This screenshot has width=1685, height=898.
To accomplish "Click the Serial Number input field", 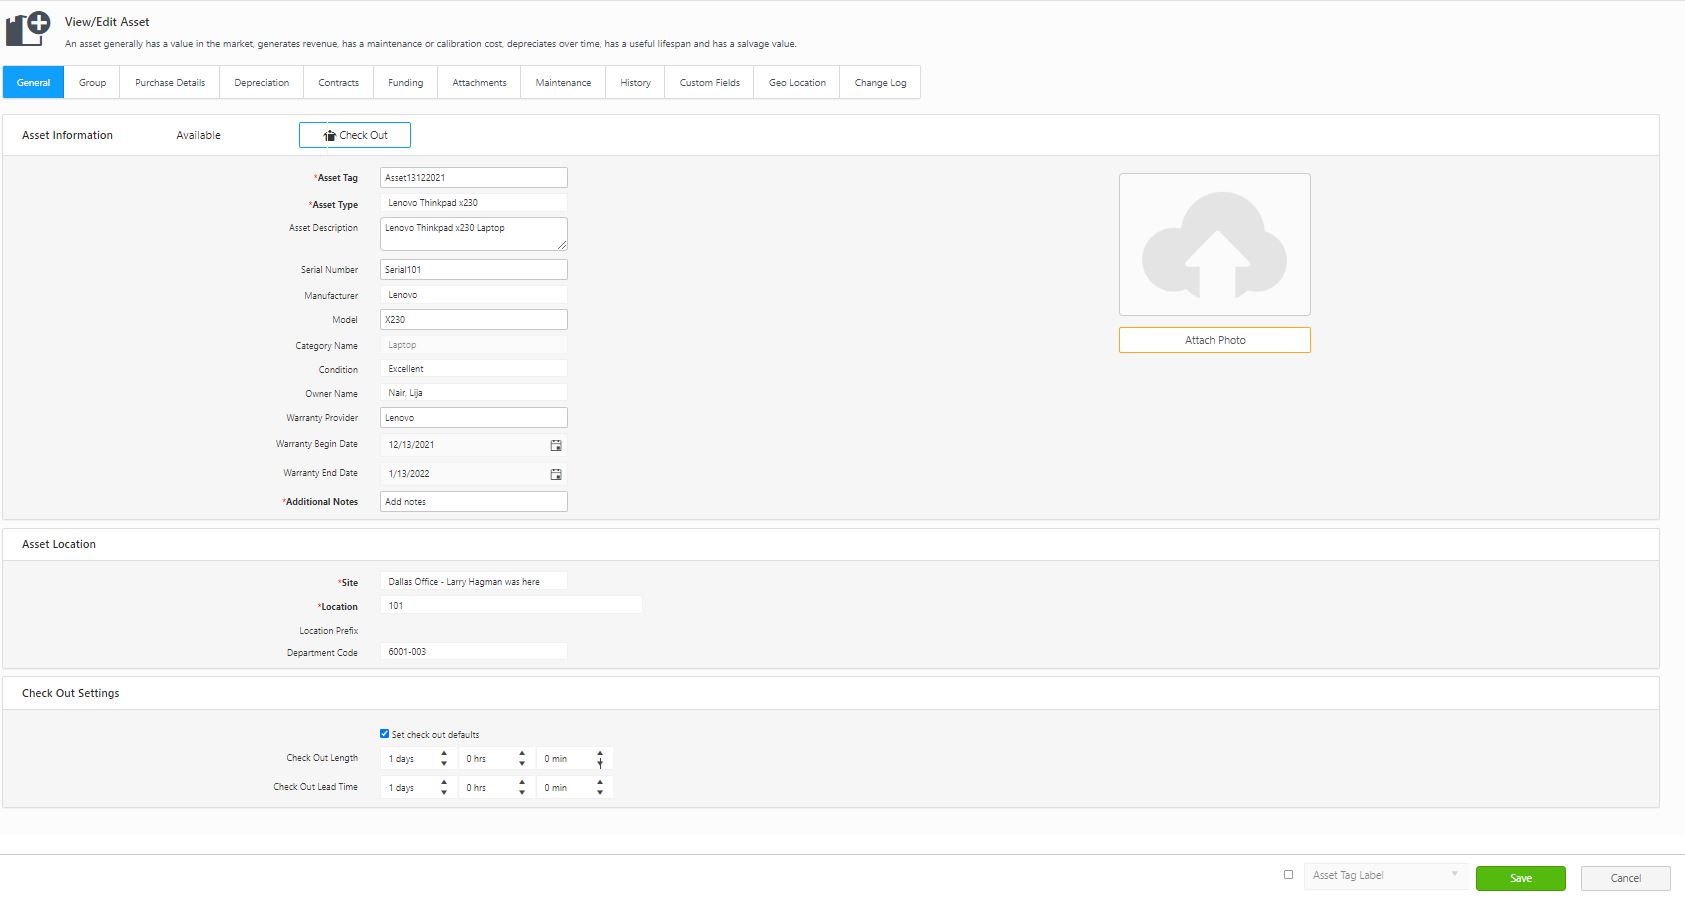I will point(473,270).
